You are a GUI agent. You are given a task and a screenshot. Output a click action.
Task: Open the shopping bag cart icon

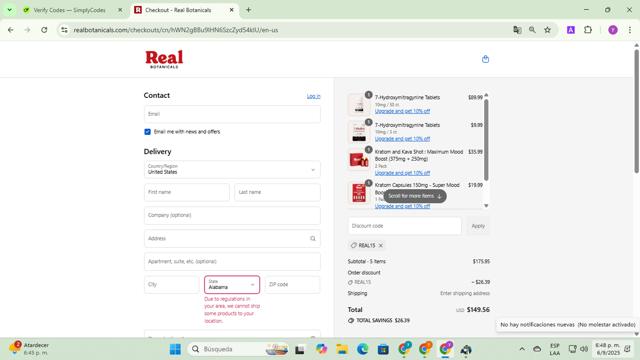point(485,59)
